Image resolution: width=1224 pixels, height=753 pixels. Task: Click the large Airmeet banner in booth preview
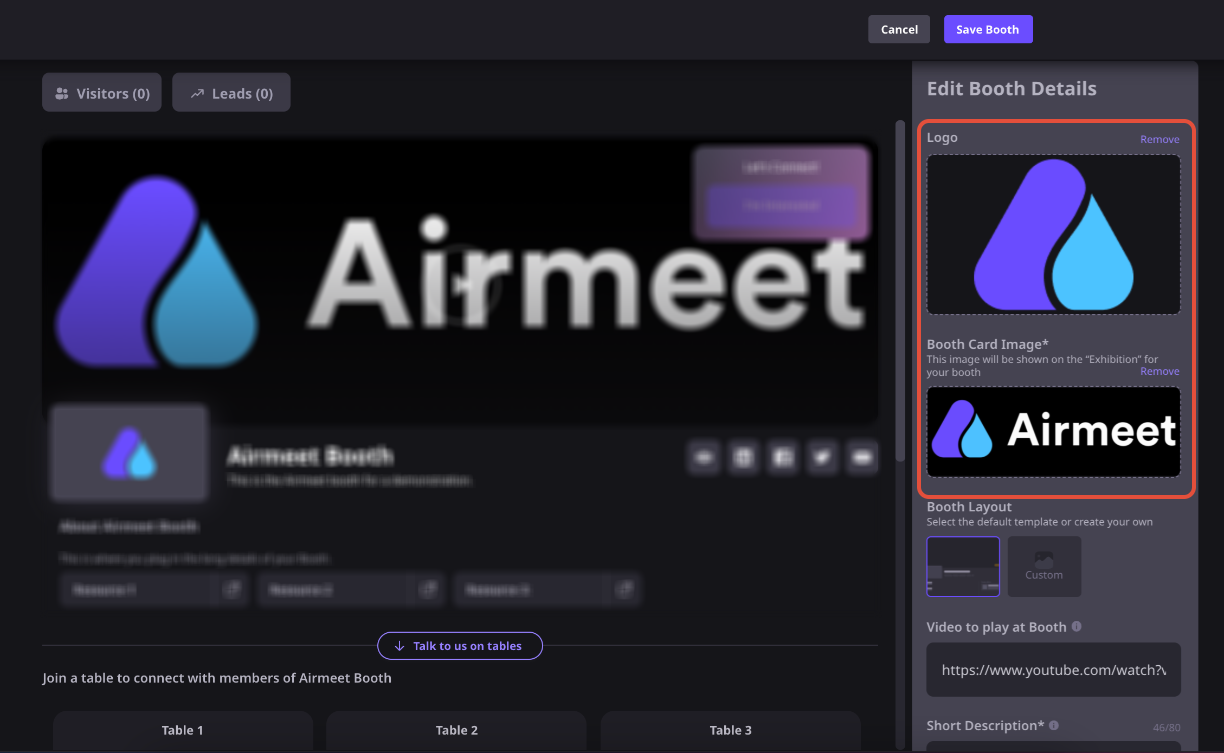460,281
